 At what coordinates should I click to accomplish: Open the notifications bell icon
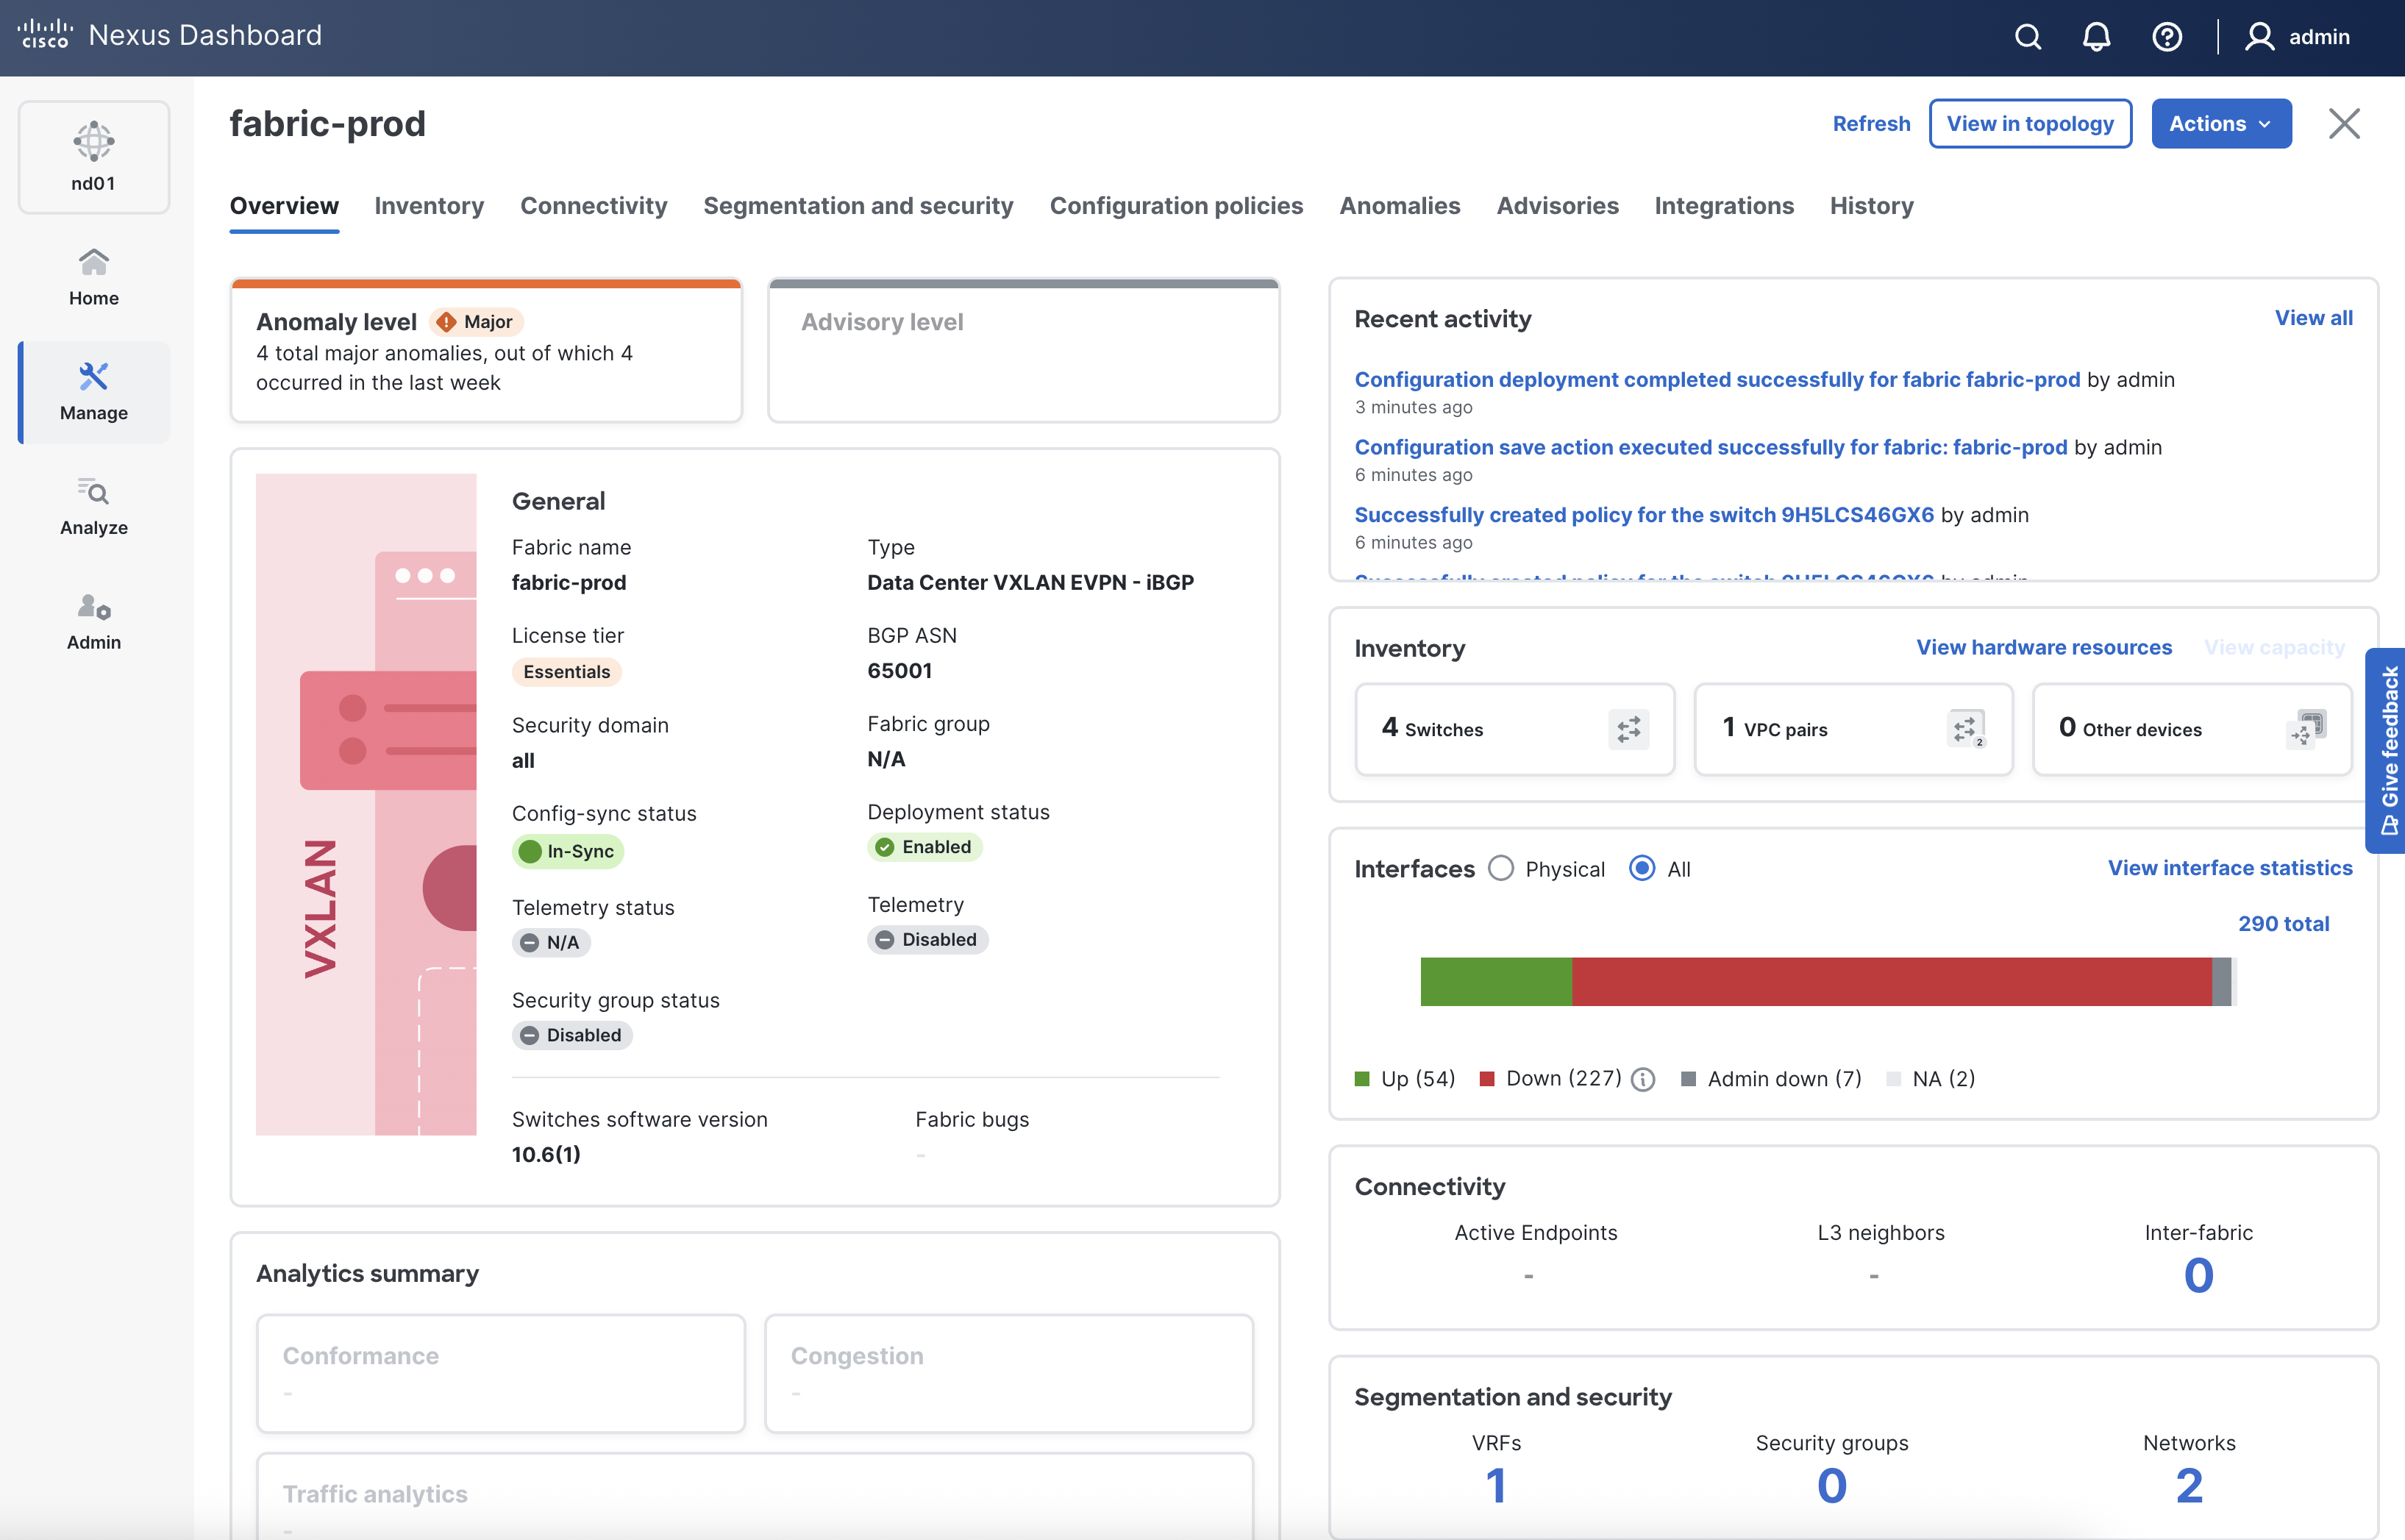coord(2096,37)
